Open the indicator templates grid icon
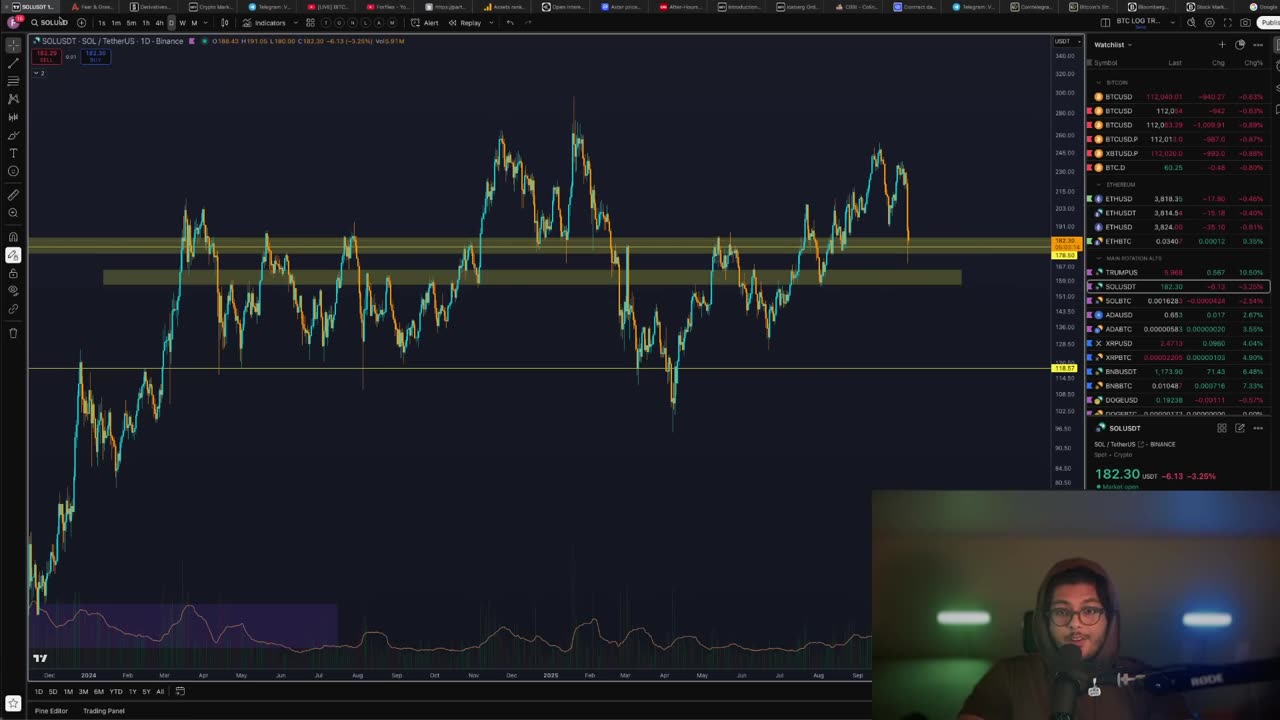Screen dimensions: 1280x720 click(310, 22)
